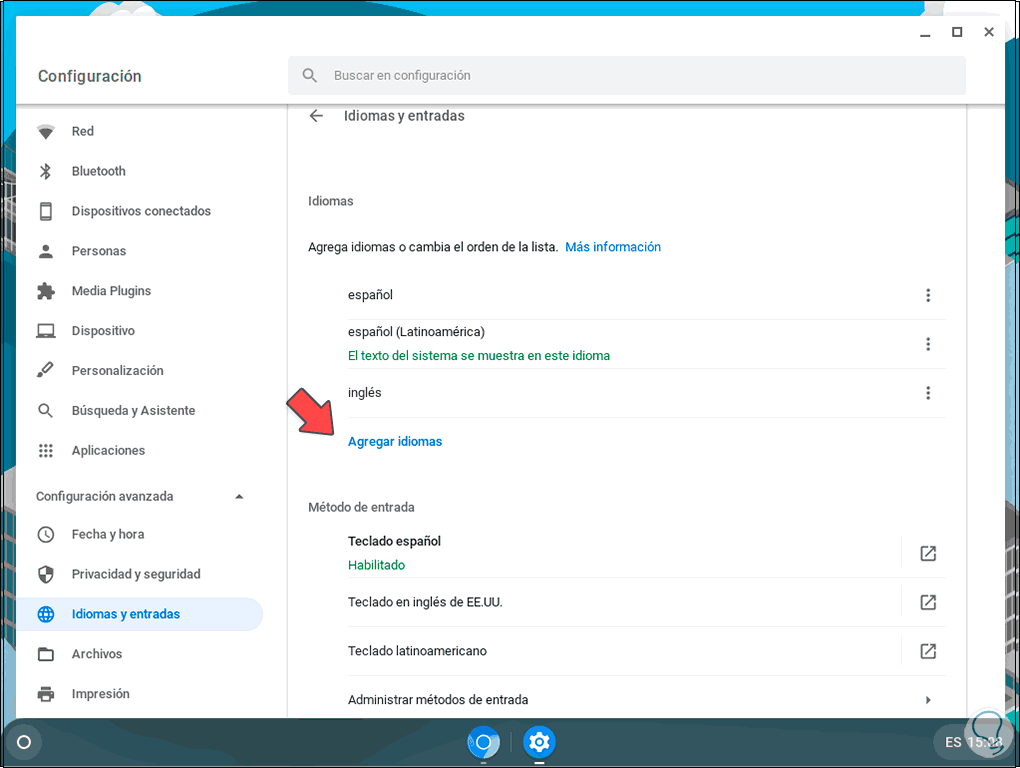Open more options for español (Latinoamérica)
Viewport: 1020px width, 768px height.
click(x=928, y=344)
